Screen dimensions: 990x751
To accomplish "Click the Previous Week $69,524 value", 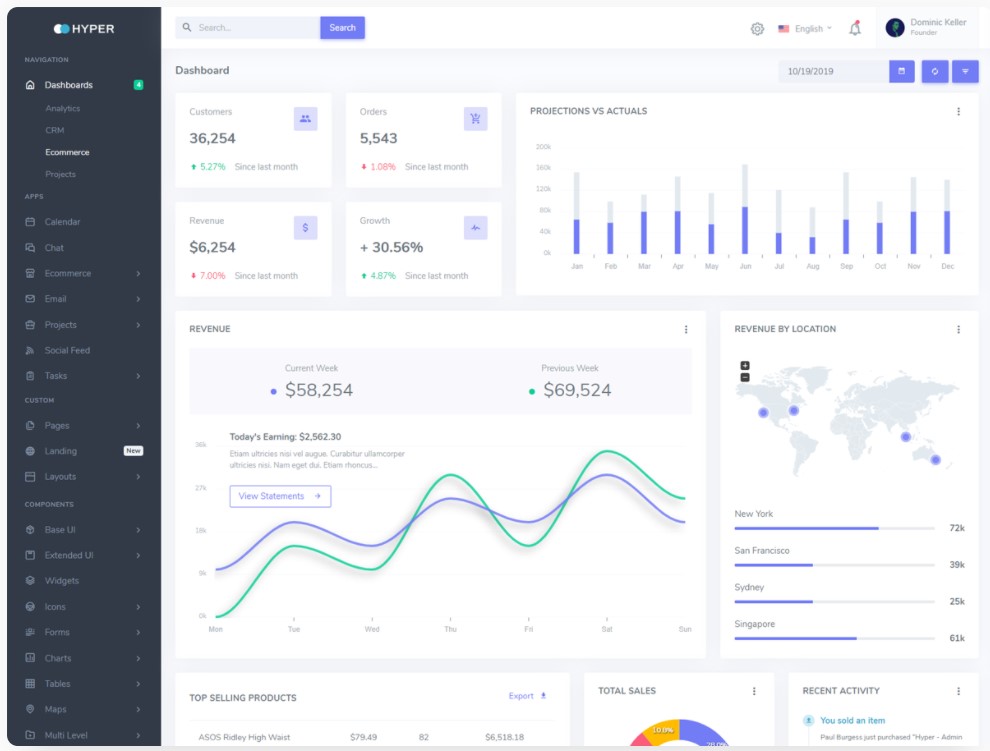I will [x=577, y=390].
